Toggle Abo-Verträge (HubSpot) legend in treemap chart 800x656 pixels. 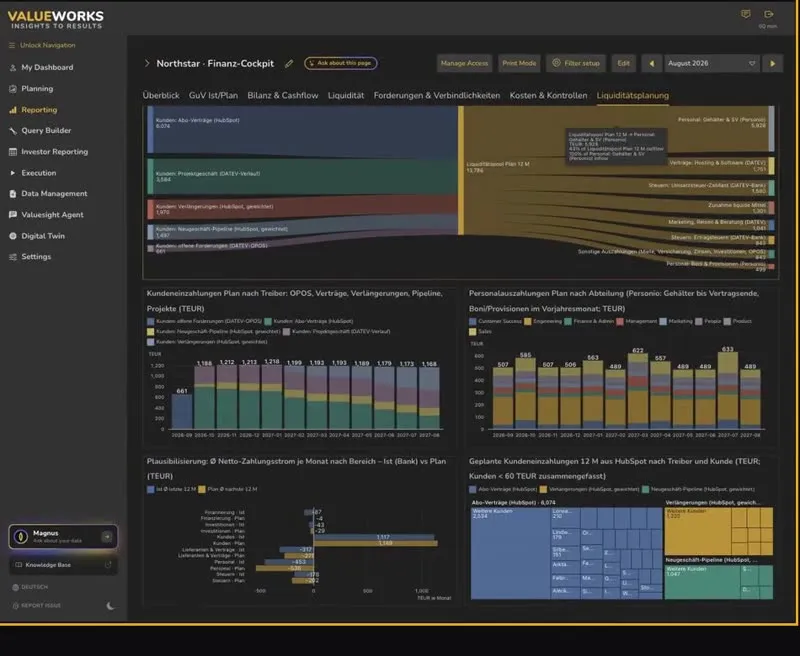pyautogui.click(x=503, y=489)
